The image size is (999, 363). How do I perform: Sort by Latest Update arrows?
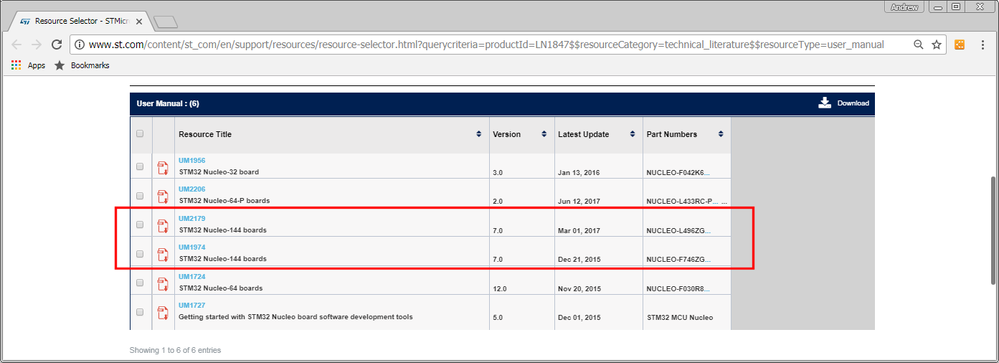pos(632,134)
